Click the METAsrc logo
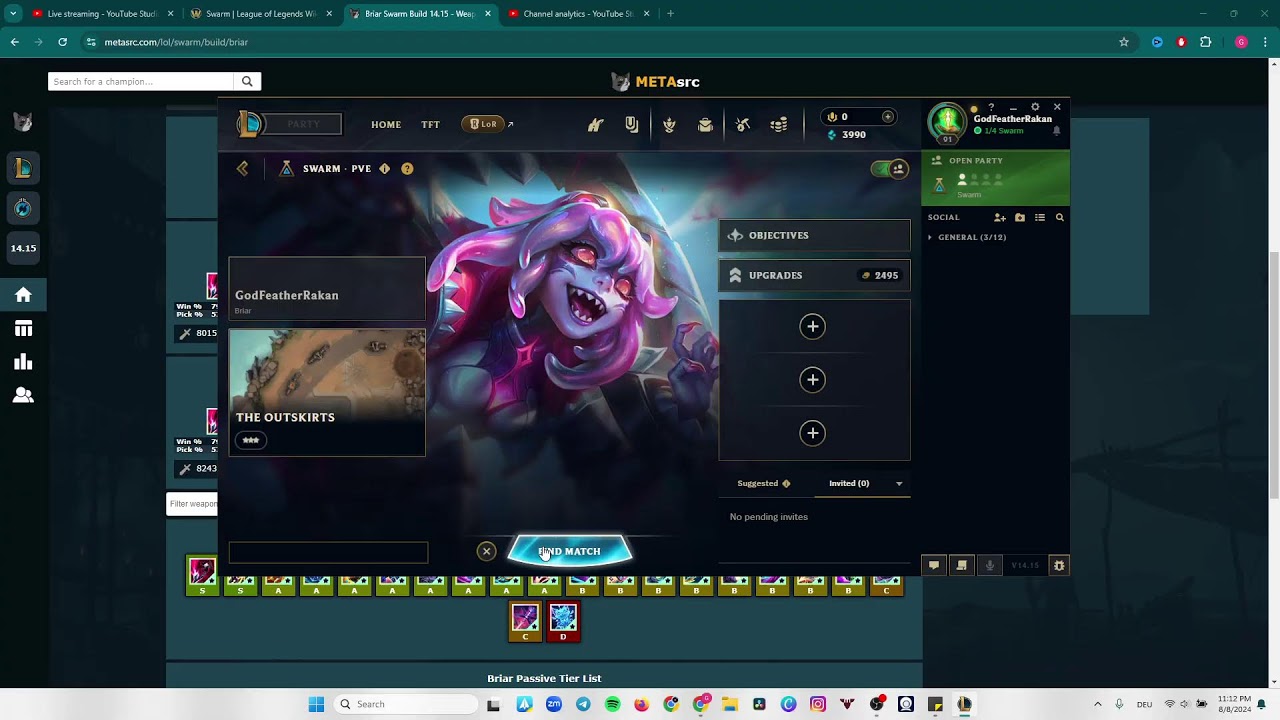Image resolution: width=1280 pixels, height=720 pixels. tap(655, 82)
